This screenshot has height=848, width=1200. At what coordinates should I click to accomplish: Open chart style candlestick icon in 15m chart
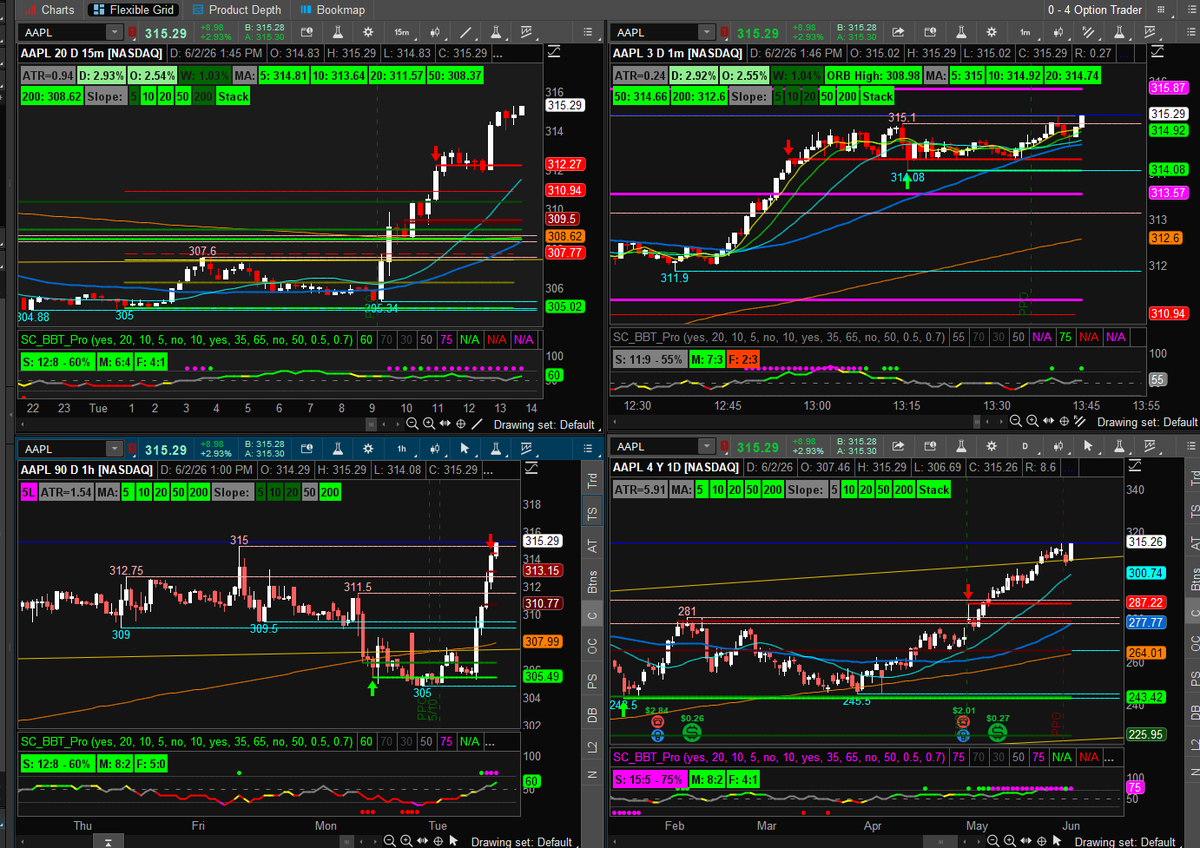(x=434, y=32)
